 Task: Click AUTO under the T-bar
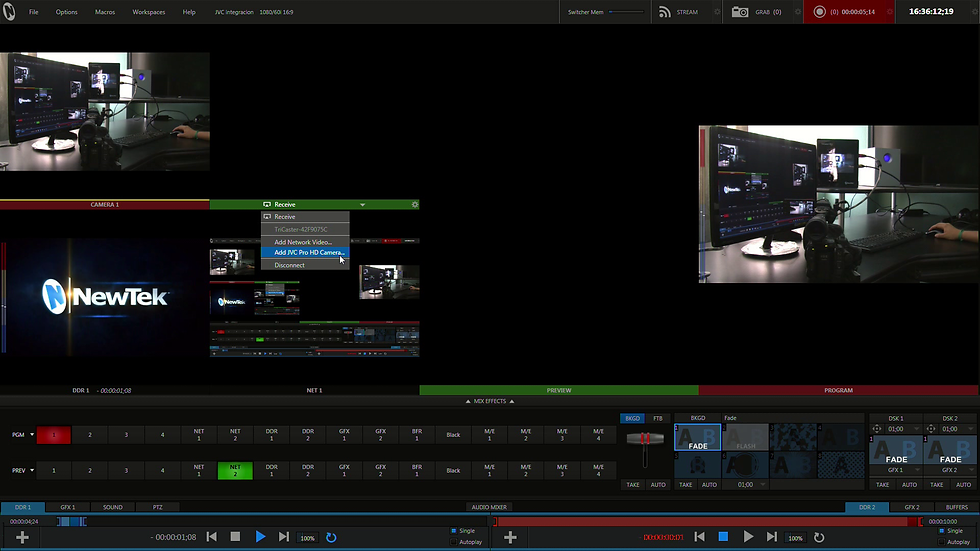click(x=658, y=485)
